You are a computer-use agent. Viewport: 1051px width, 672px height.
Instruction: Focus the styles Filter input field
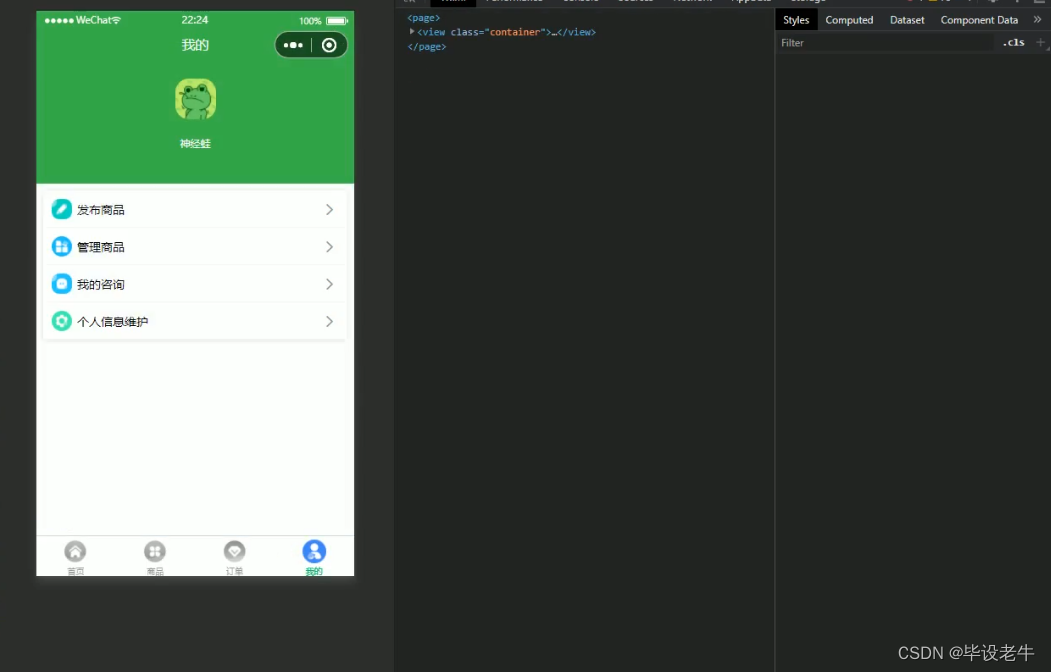click(885, 43)
